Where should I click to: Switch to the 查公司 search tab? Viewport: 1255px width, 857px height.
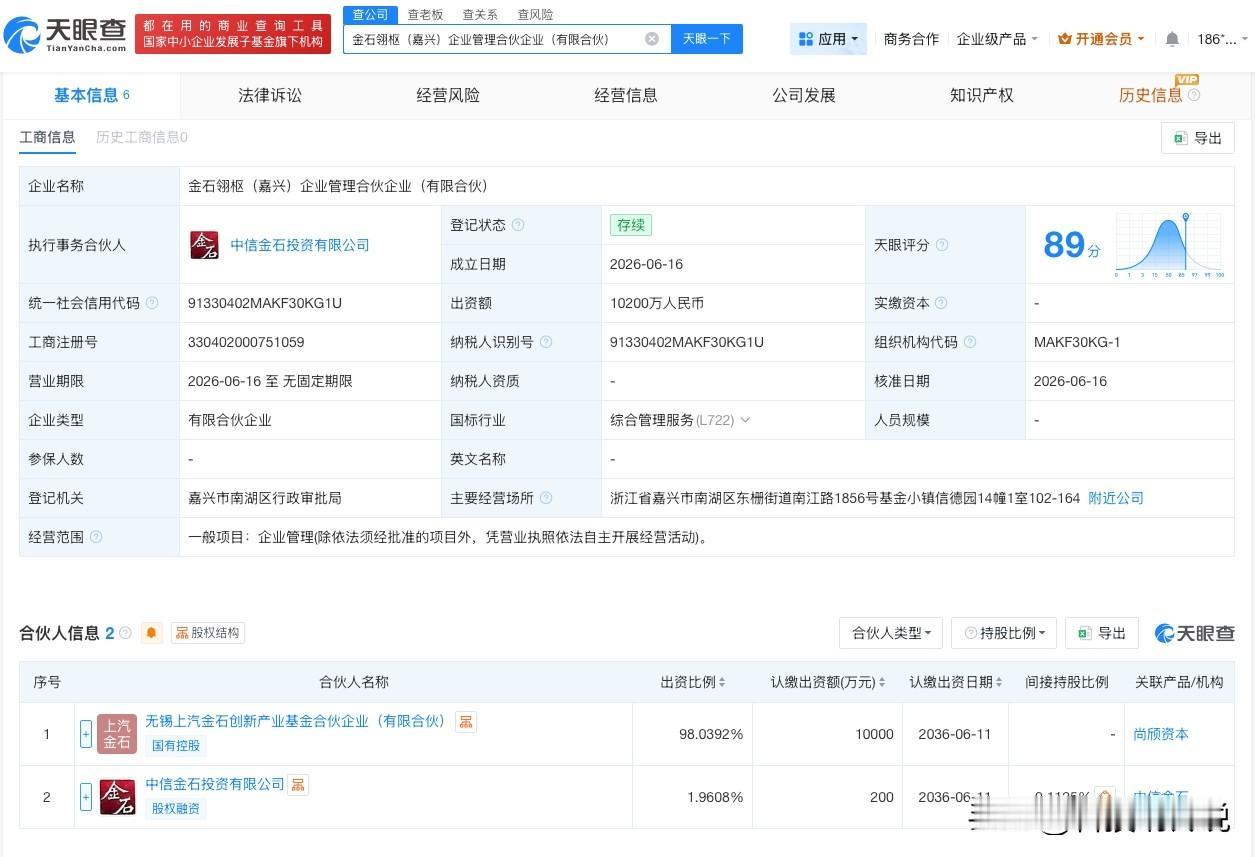point(370,14)
